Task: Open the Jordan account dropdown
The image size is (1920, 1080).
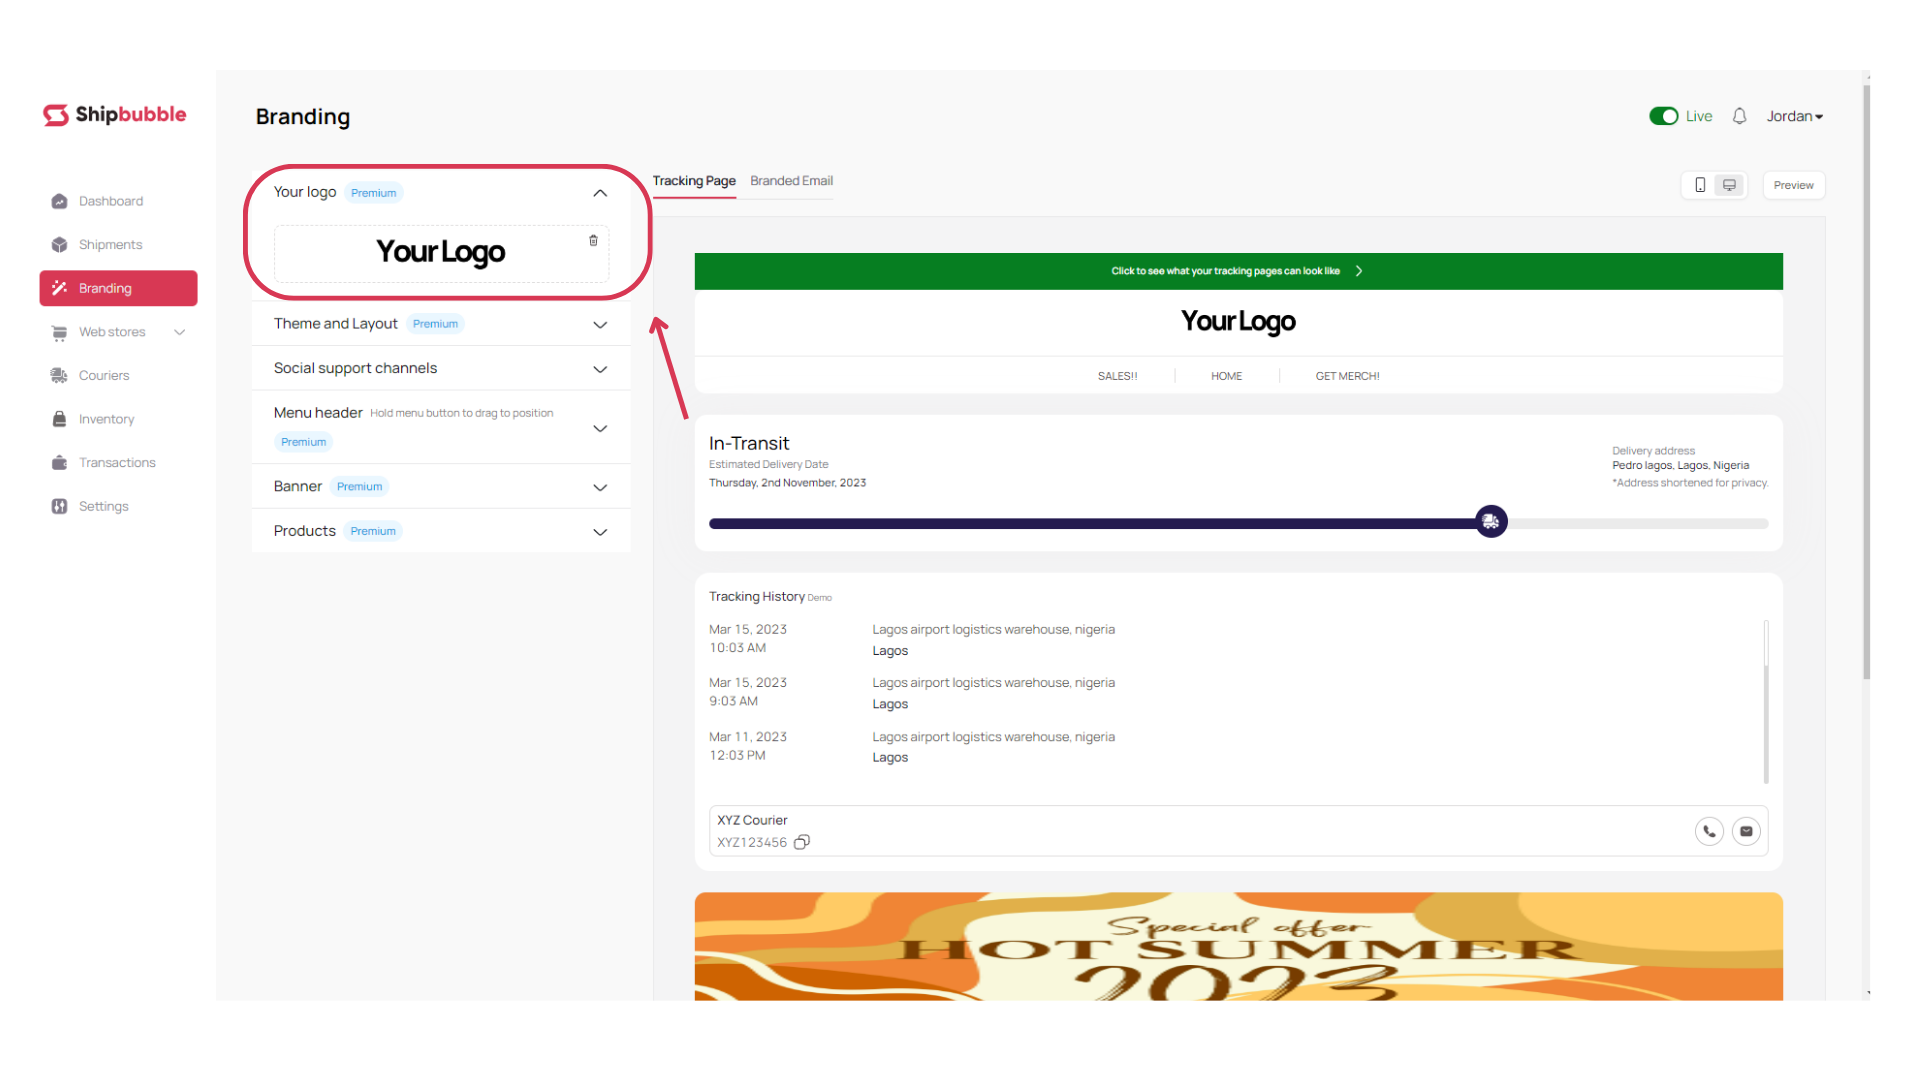Action: 1794,116
